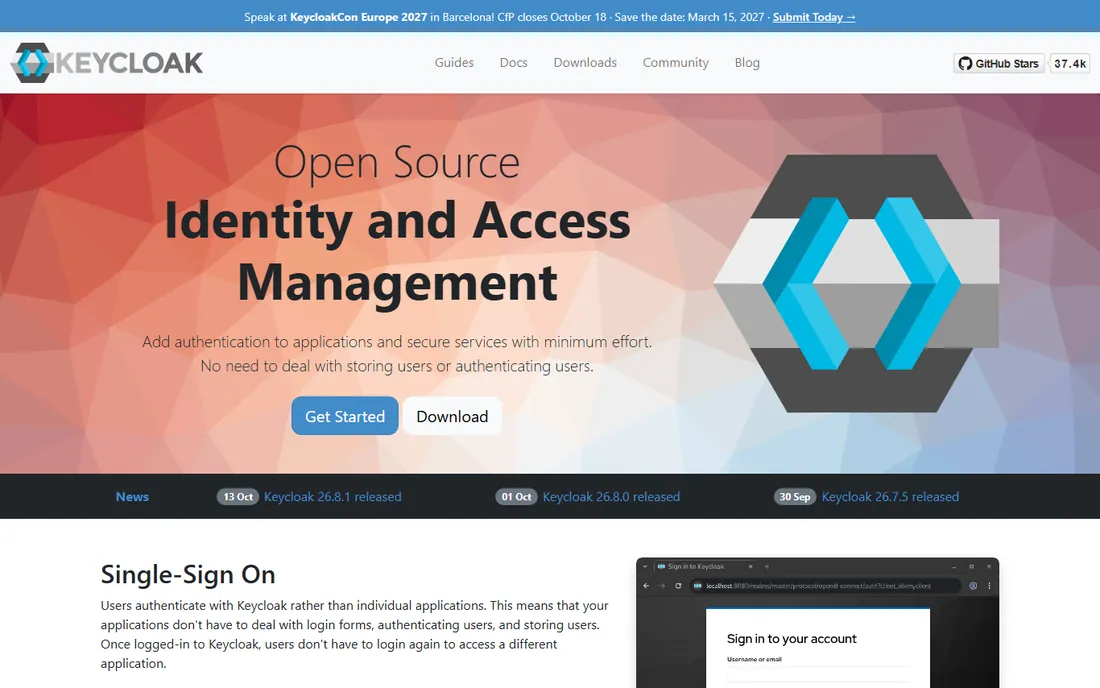Follow the Submit Today banner link
This screenshot has height=688, width=1100.
814,17
